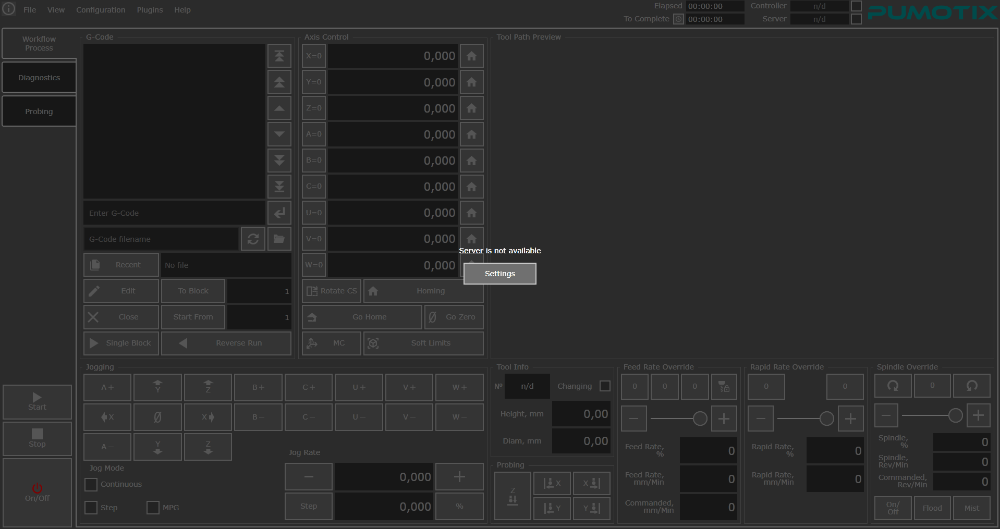Click the G-Code filename field
Image resolution: width=1000 pixels, height=529 pixels.
click(161, 239)
